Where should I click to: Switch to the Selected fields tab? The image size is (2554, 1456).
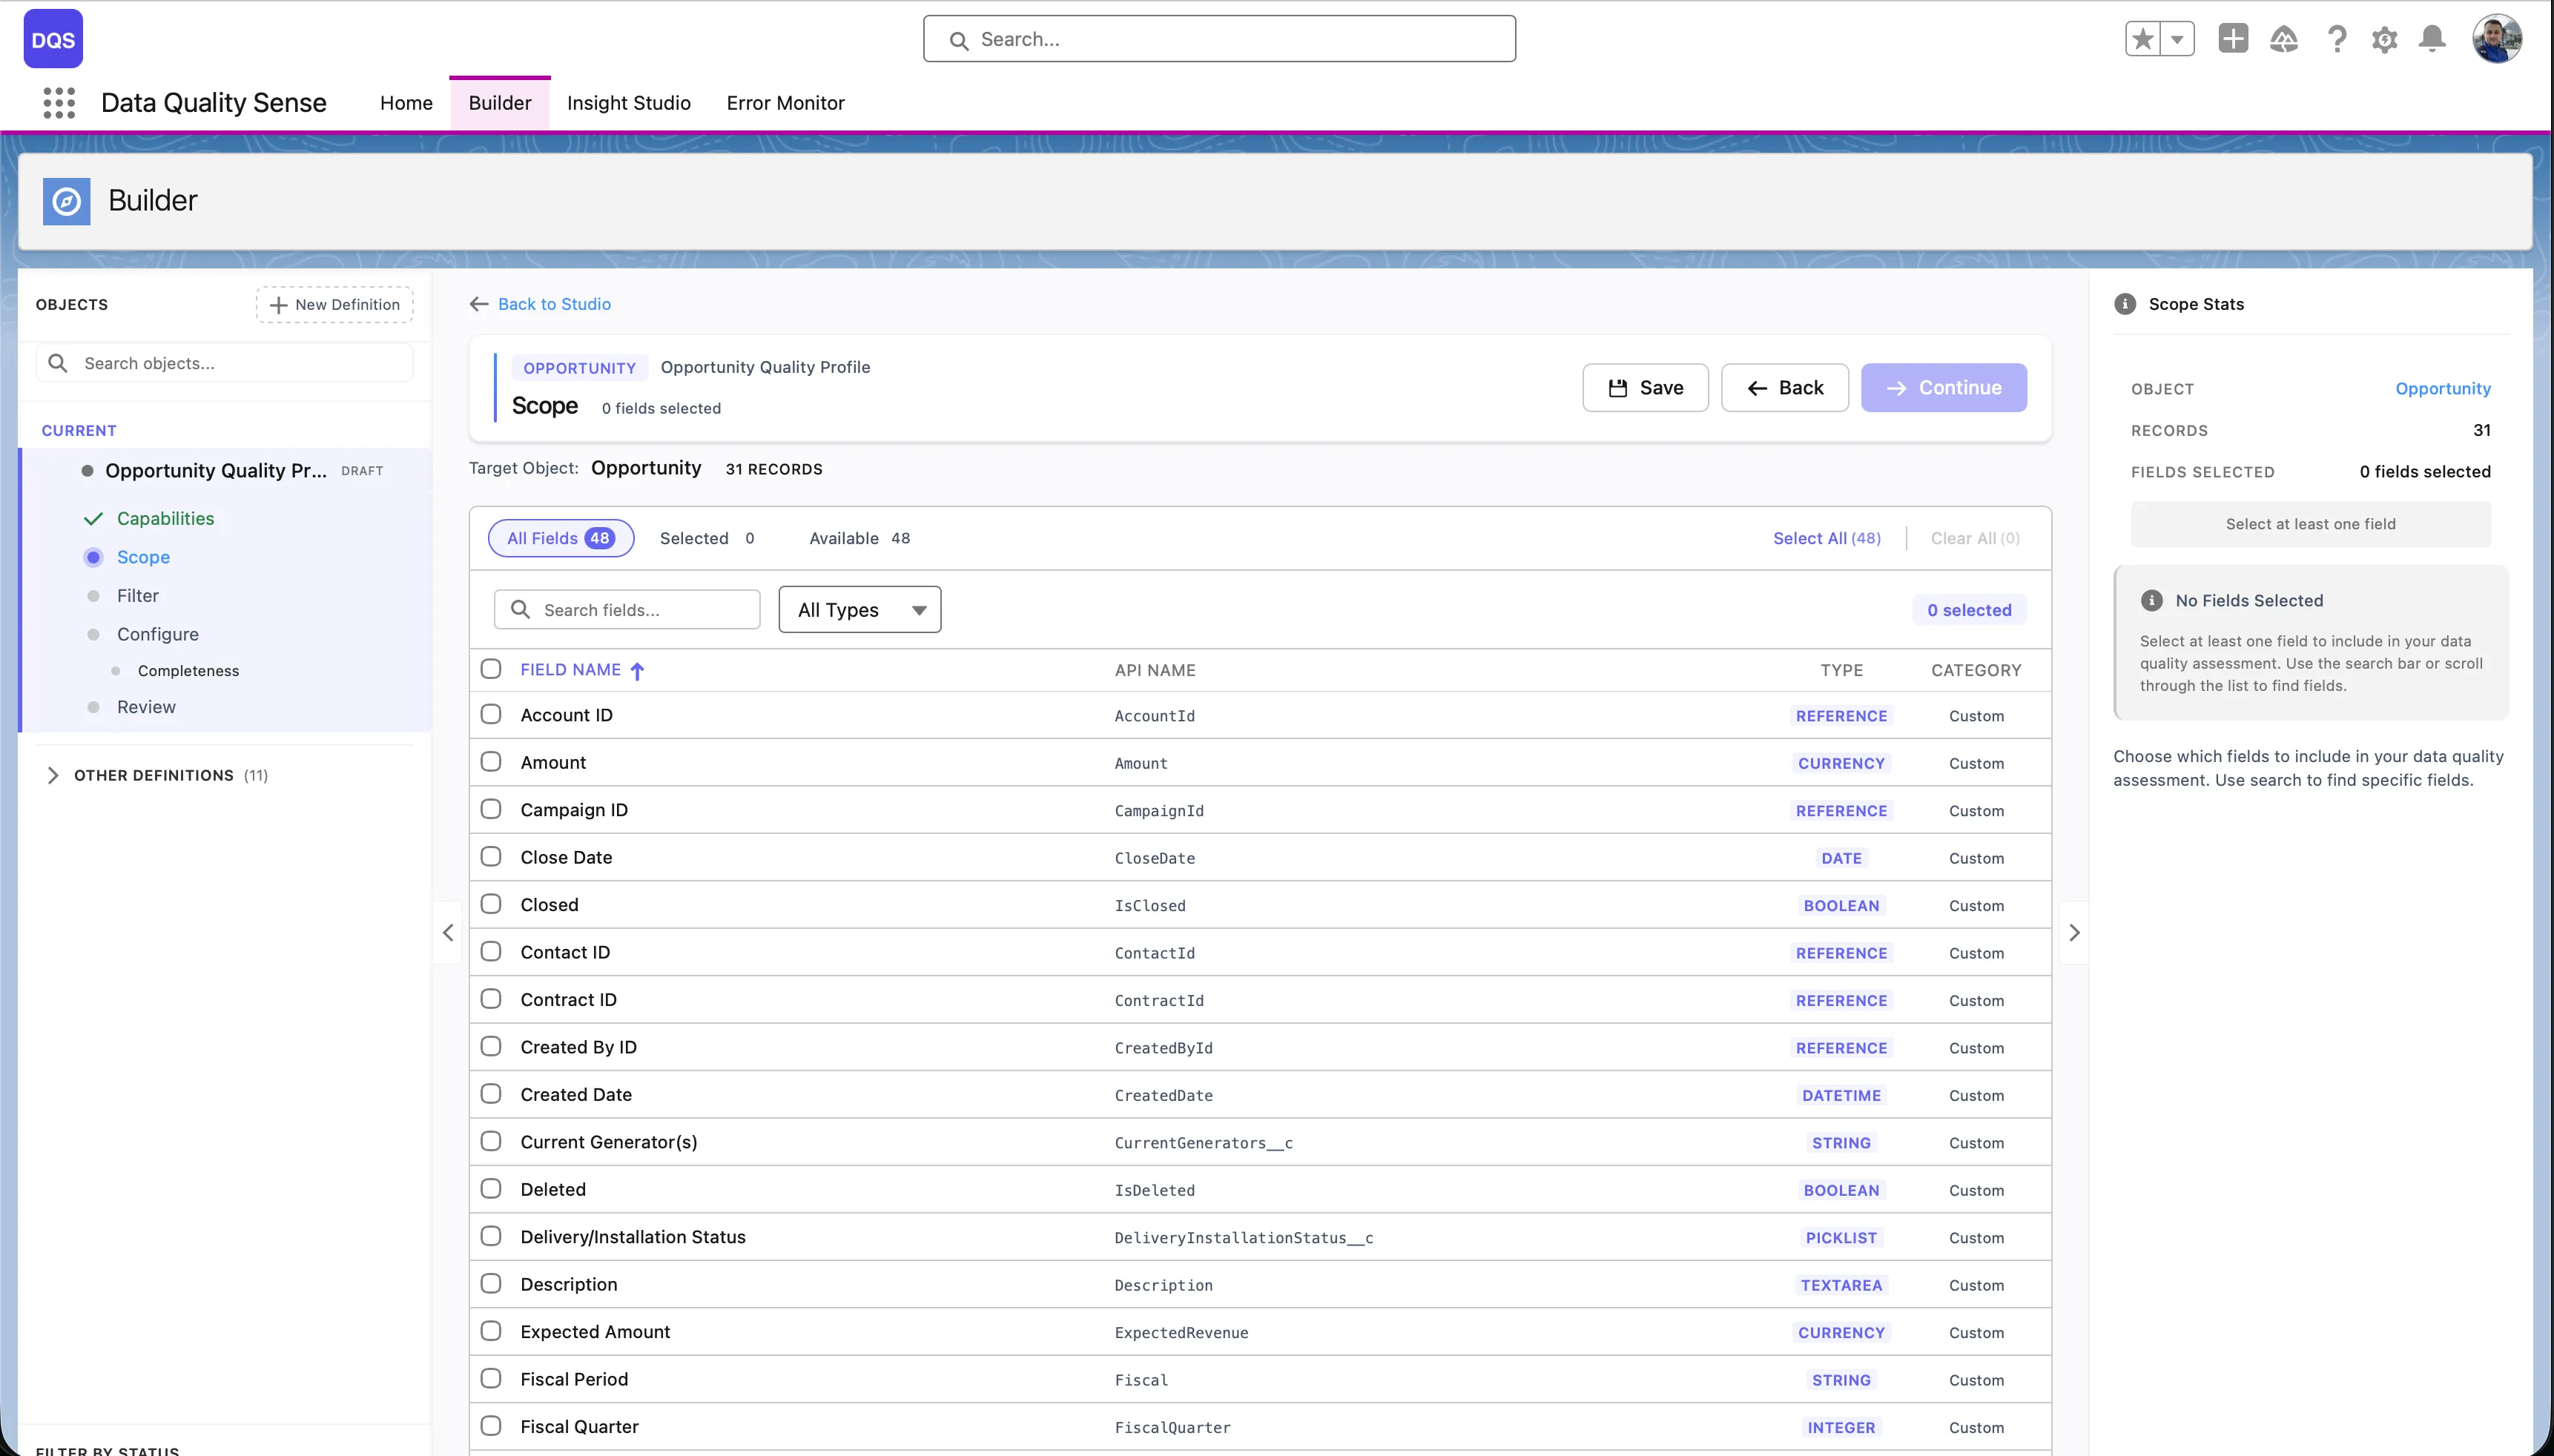coord(706,537)
